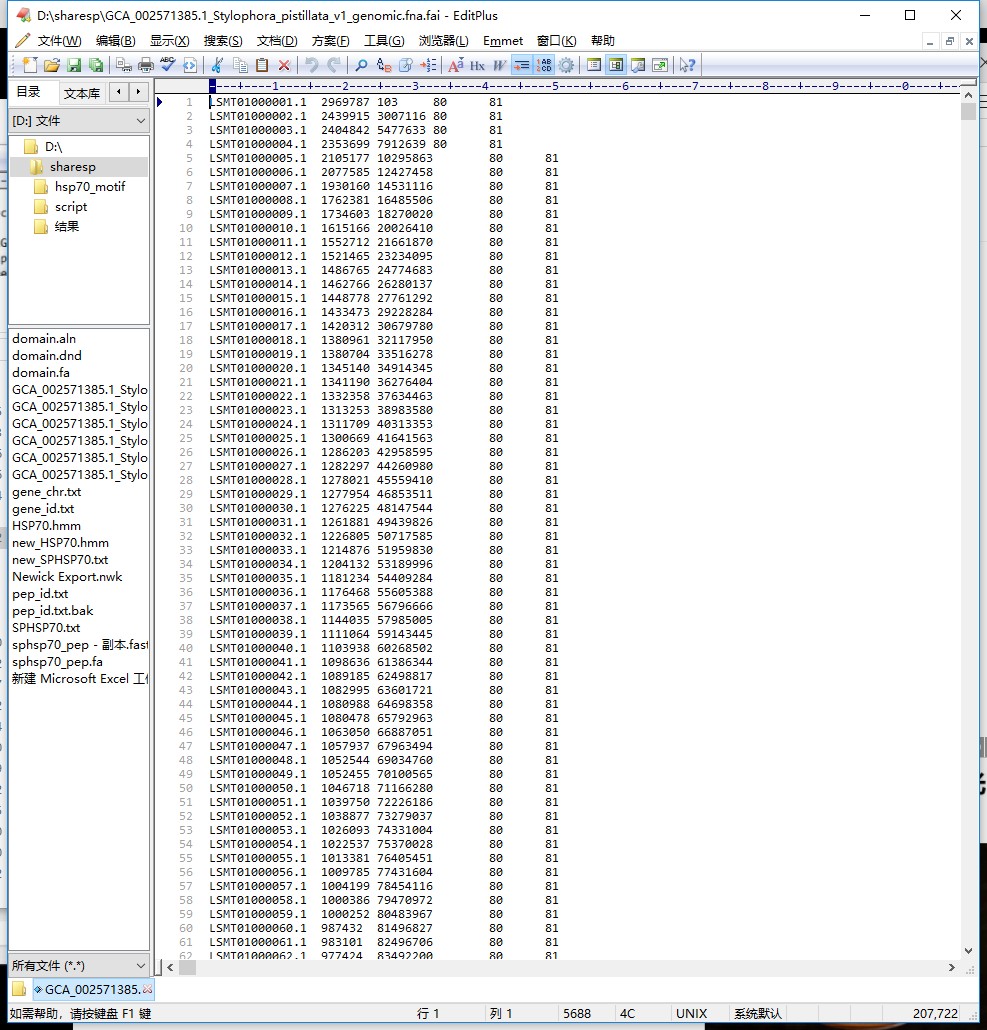
Task: Click the Cut scissors icon
Action: [x=217, y=66]
